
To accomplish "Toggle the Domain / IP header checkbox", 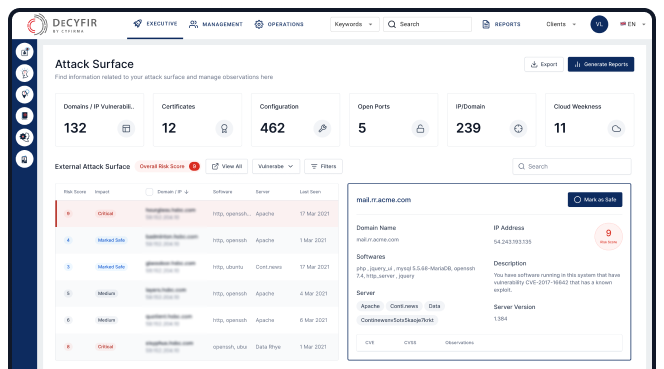I will [x=149, y=192].
